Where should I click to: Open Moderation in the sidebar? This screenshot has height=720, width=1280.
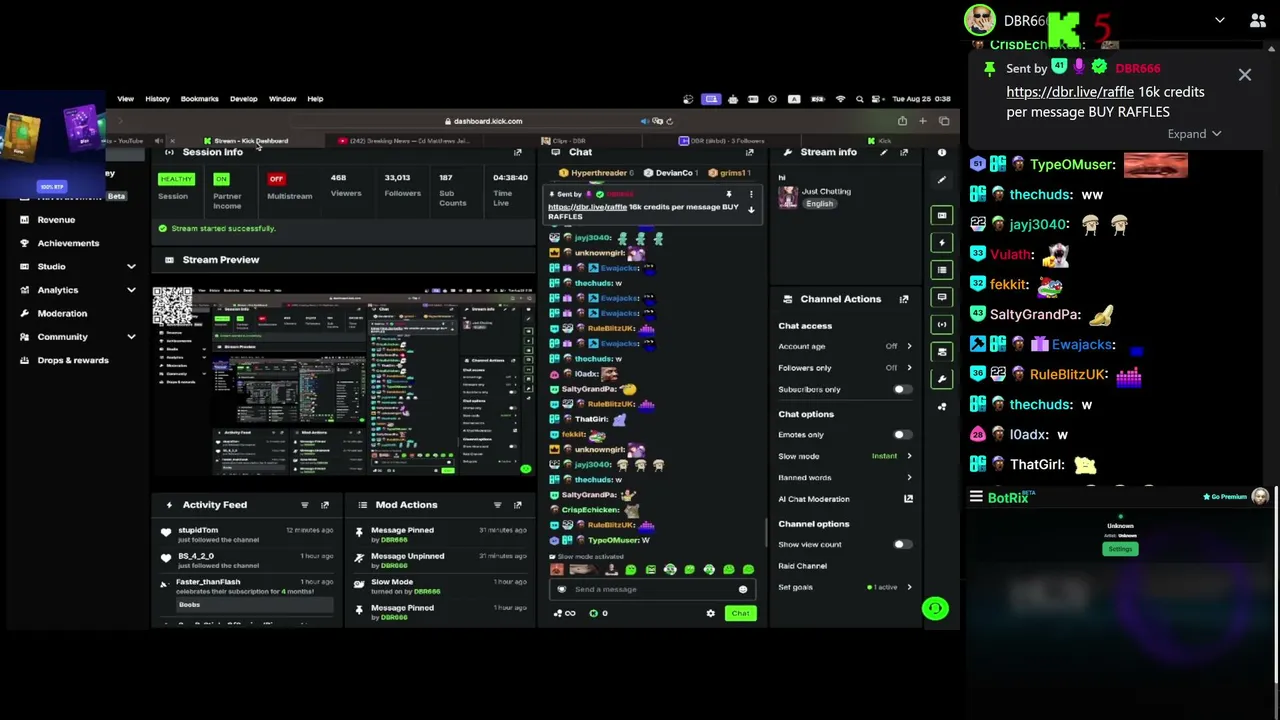coord(62,314)
